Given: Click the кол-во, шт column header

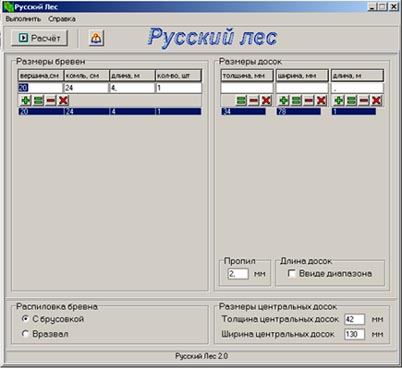Looking at the screenshot, I should pos(179,76).
